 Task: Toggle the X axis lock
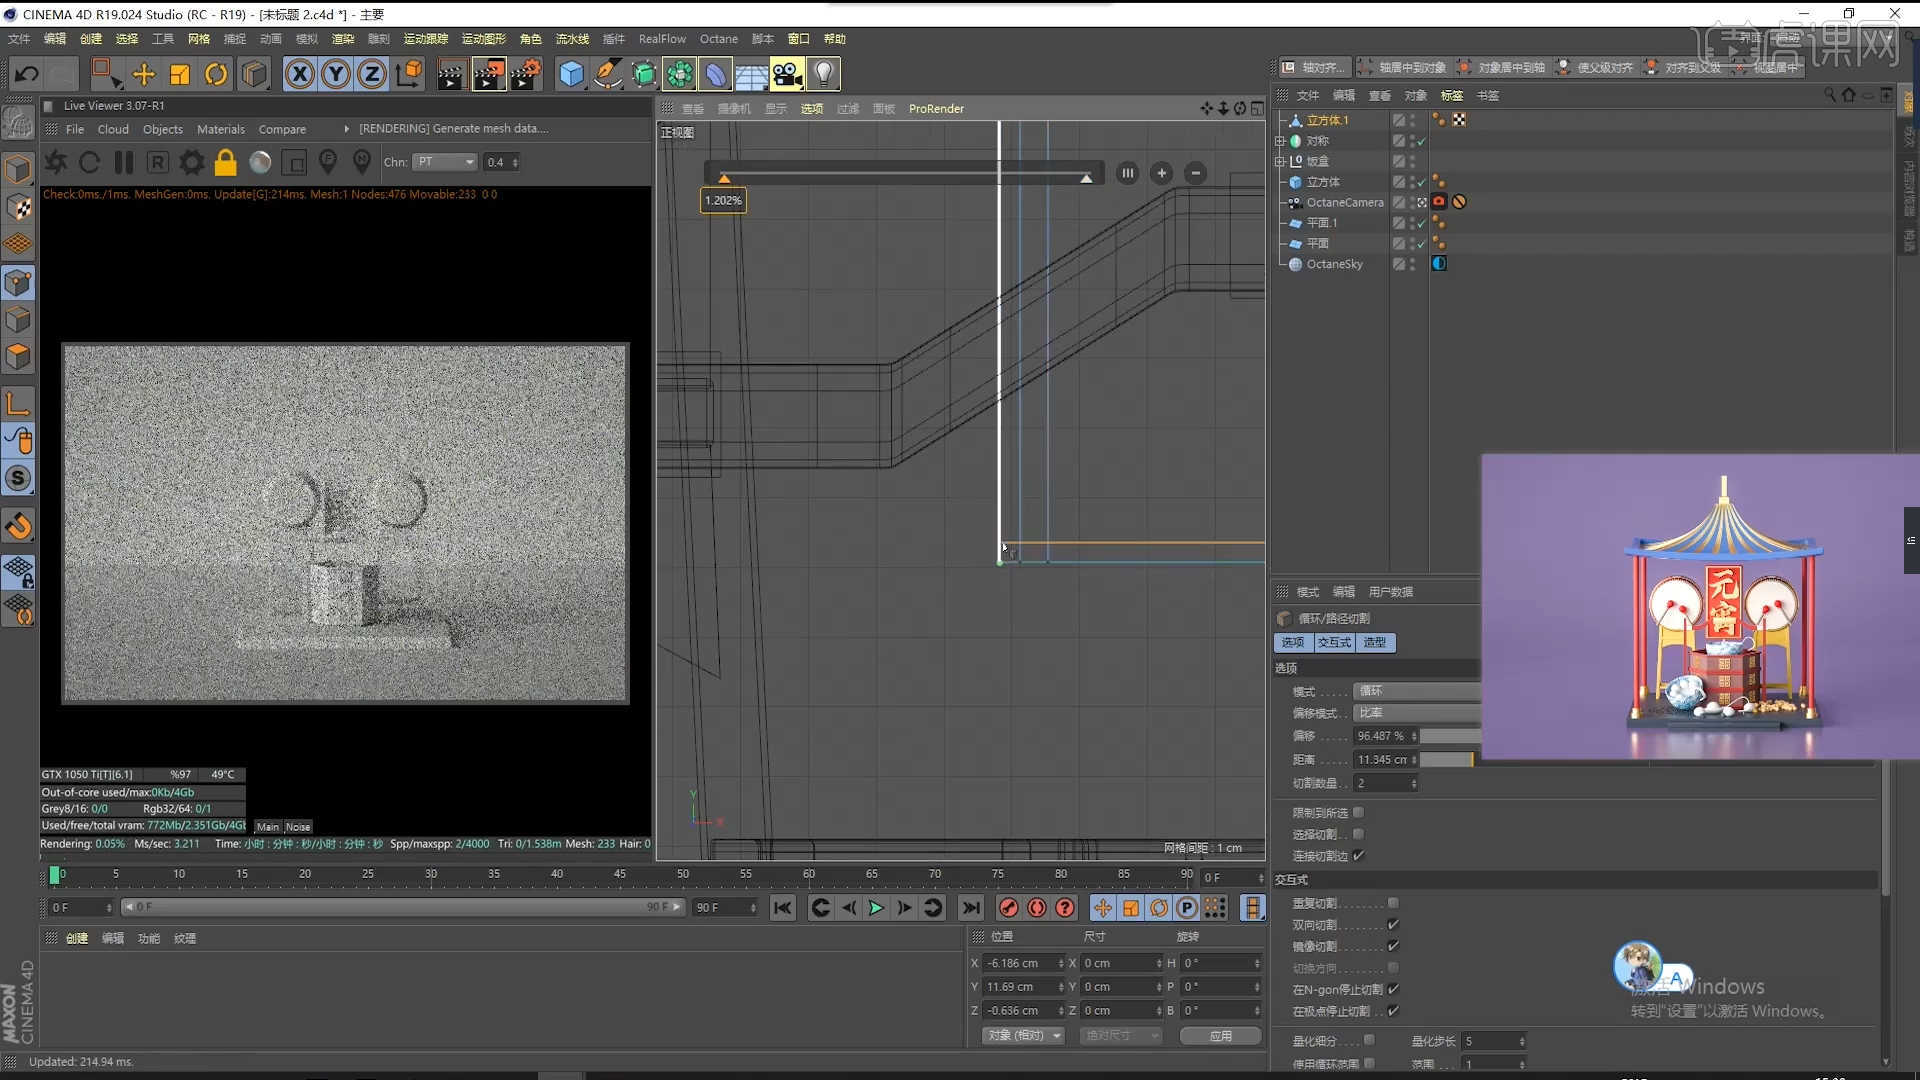click(299, 74)
